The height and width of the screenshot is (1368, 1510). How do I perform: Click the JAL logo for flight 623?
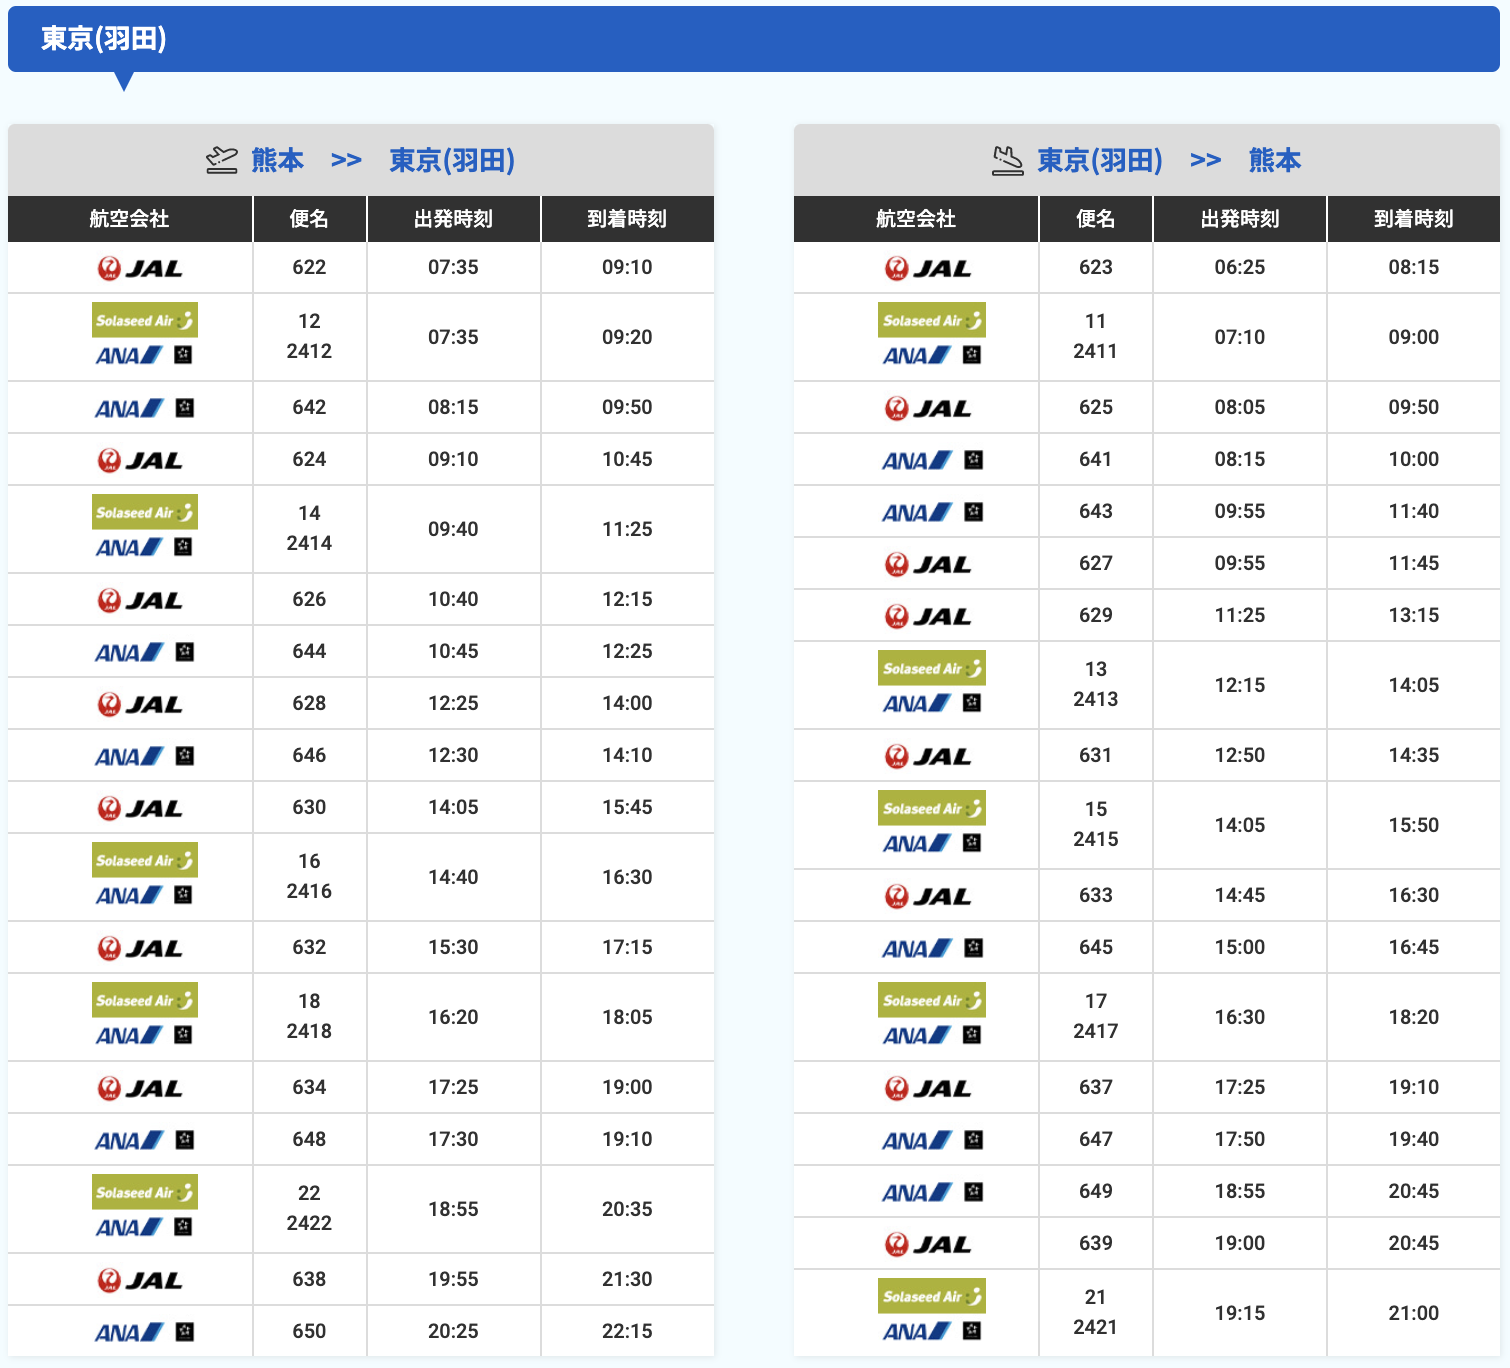pos(928,268)
